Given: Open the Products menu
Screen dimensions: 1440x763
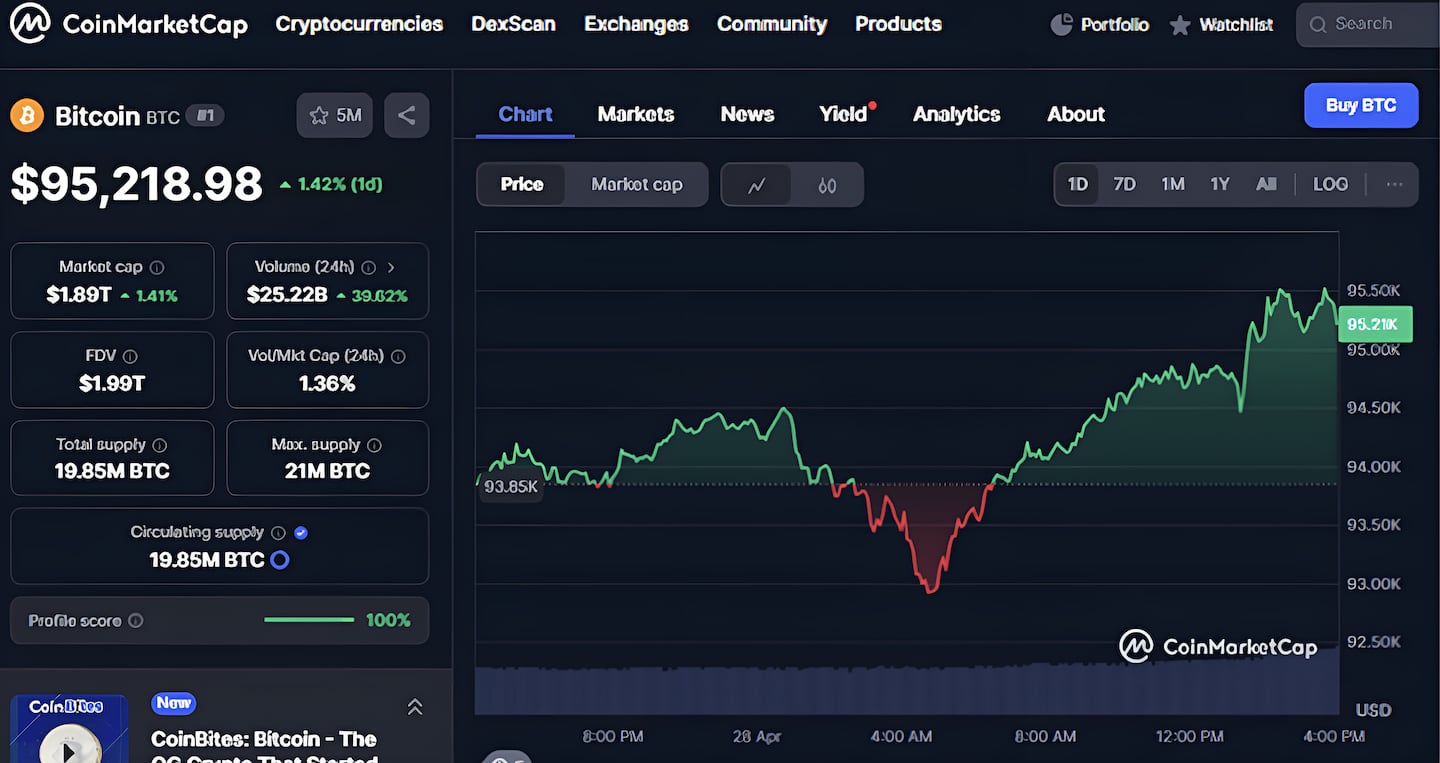Looking at the screenshot, I should [898, 24].
